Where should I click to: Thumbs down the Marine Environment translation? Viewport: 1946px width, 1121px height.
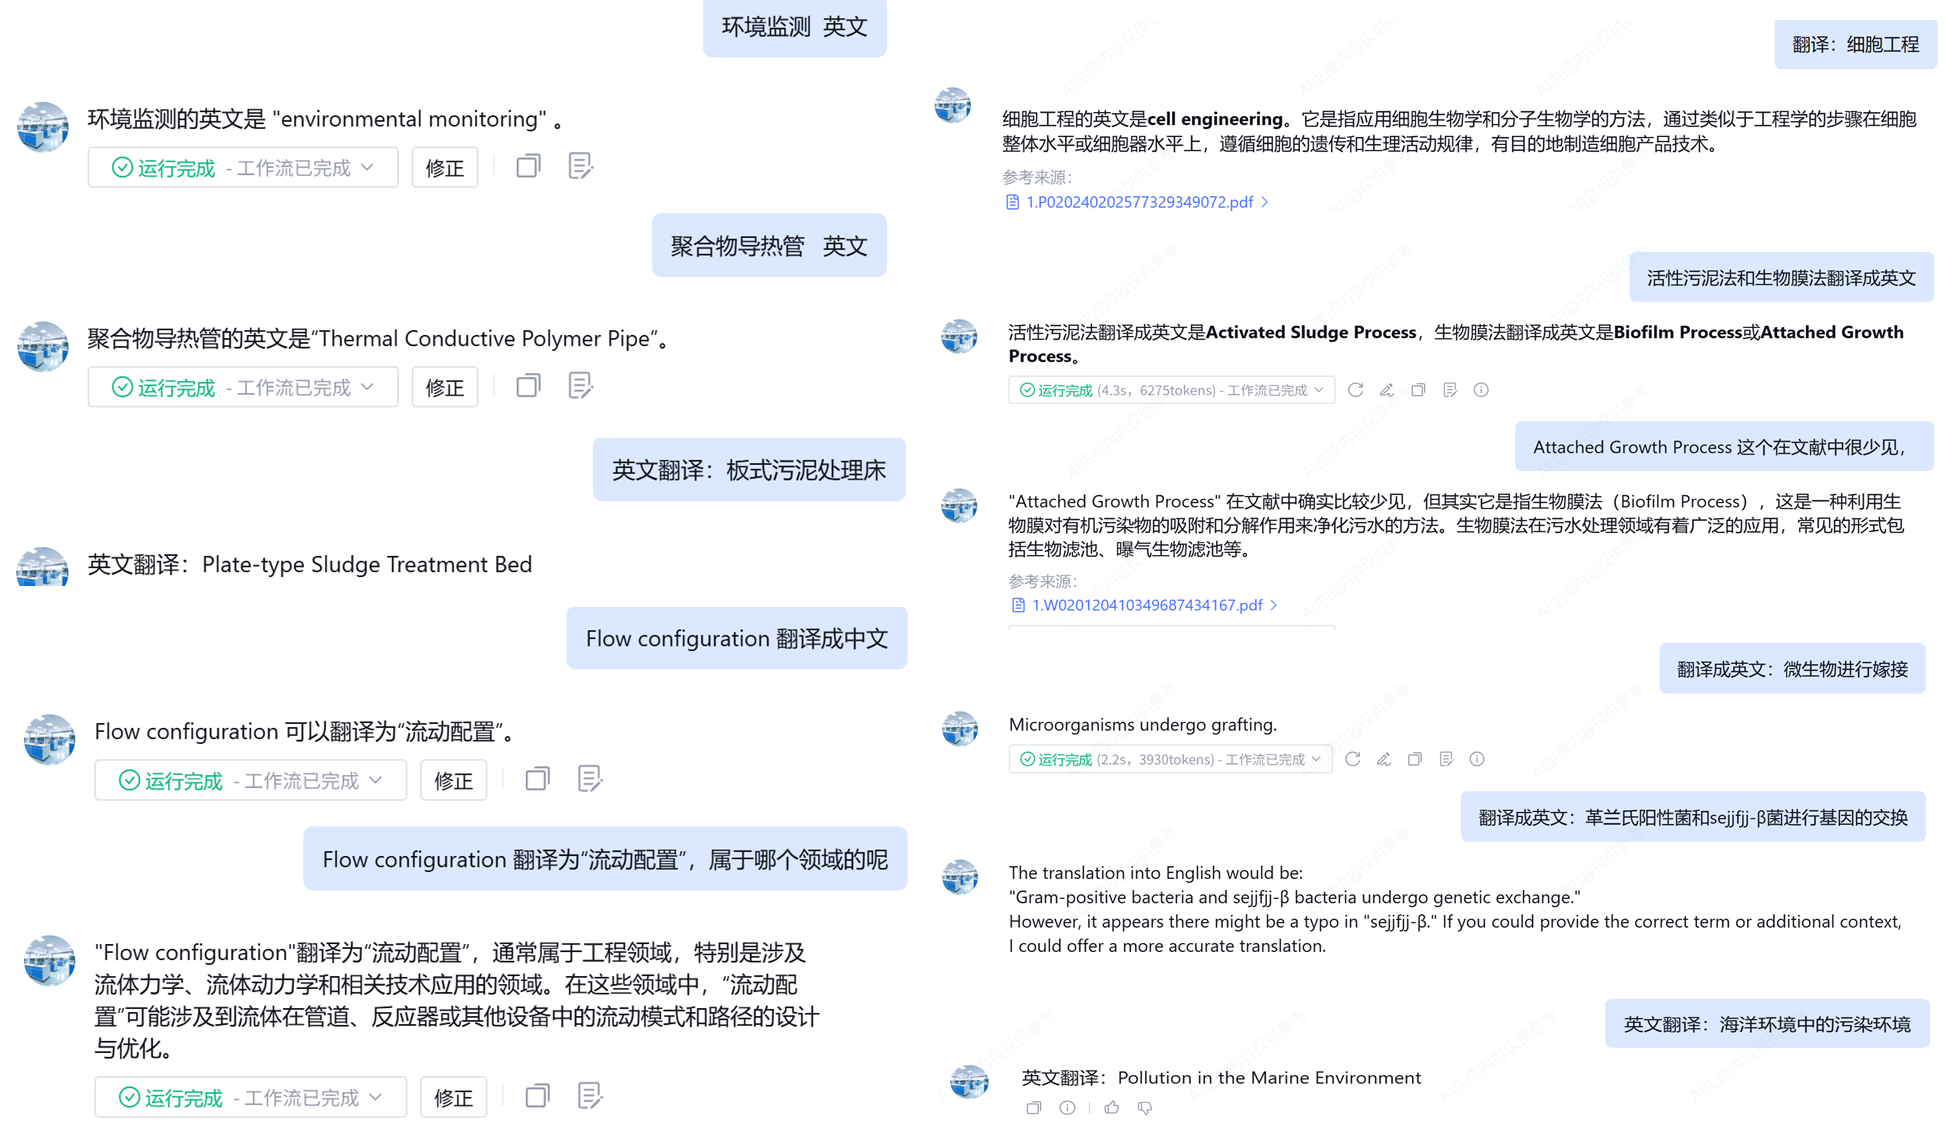tap(1145, 1107)
